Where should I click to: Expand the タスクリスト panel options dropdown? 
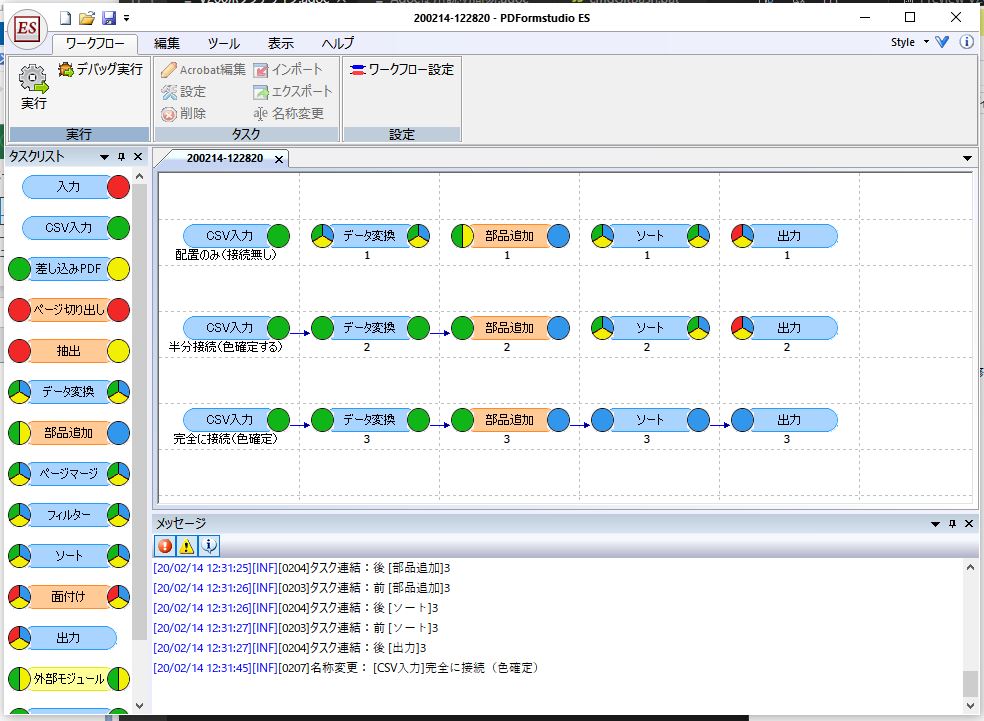tap(104, 157)
